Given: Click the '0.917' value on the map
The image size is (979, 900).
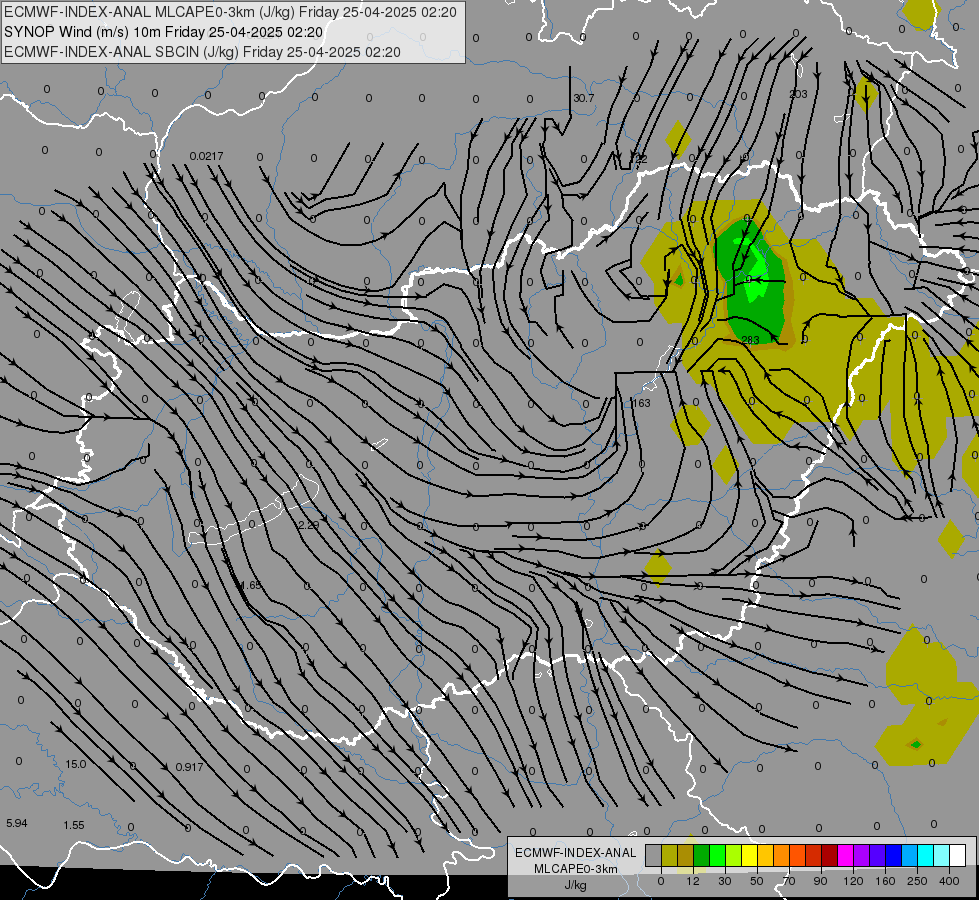Looking at the screenshot, I should click(x=189, y=767).
